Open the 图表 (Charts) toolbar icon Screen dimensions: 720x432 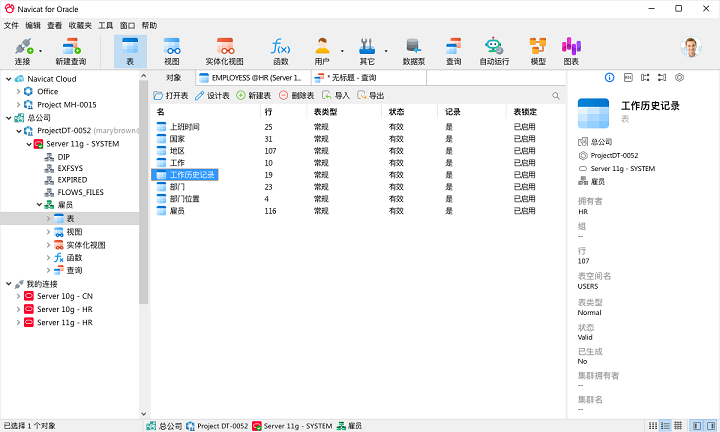(571, 51)
